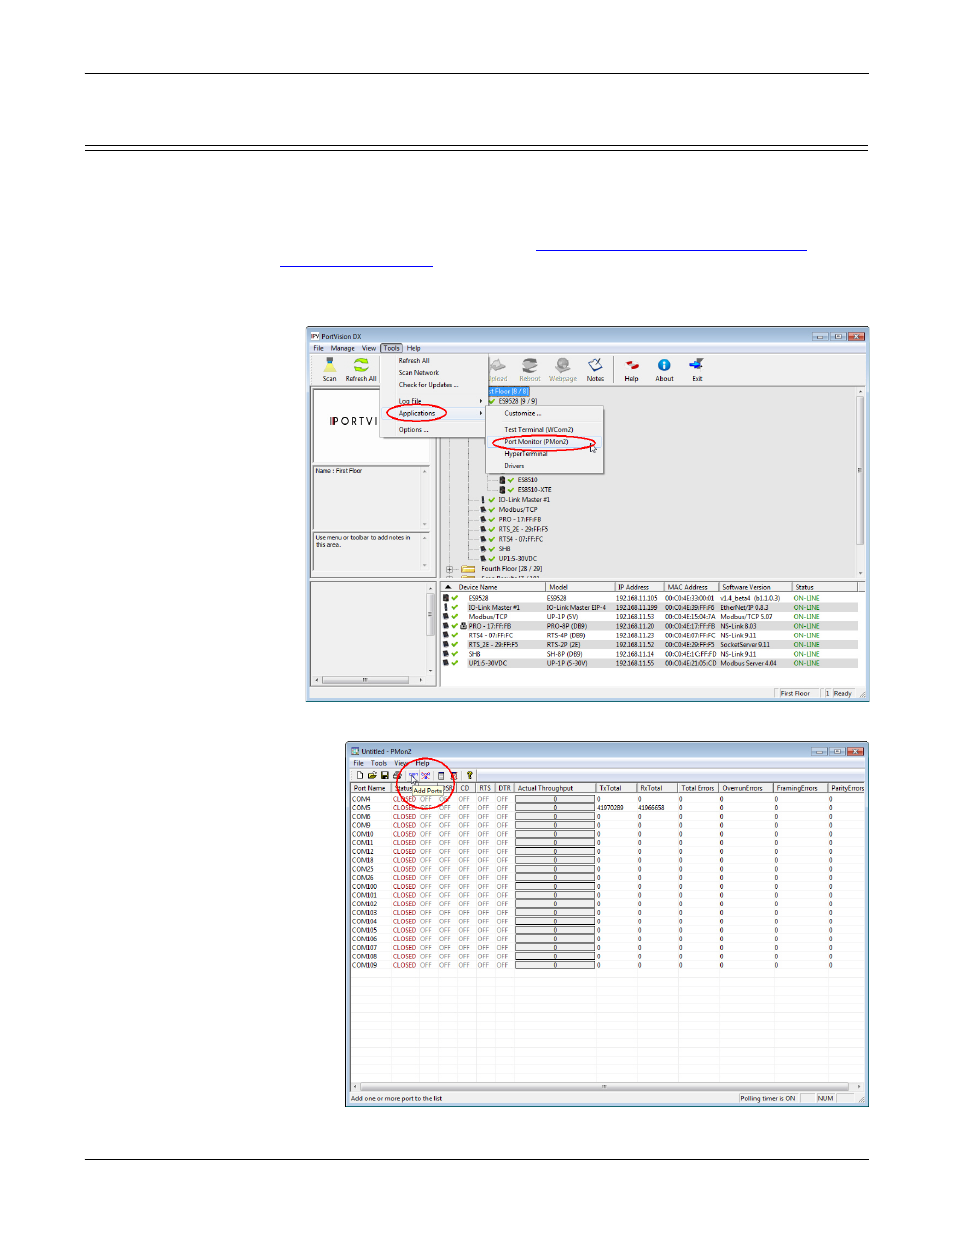954x1235 pixels.
Task: Click the IP Address column header
Action: coord(639,587)
